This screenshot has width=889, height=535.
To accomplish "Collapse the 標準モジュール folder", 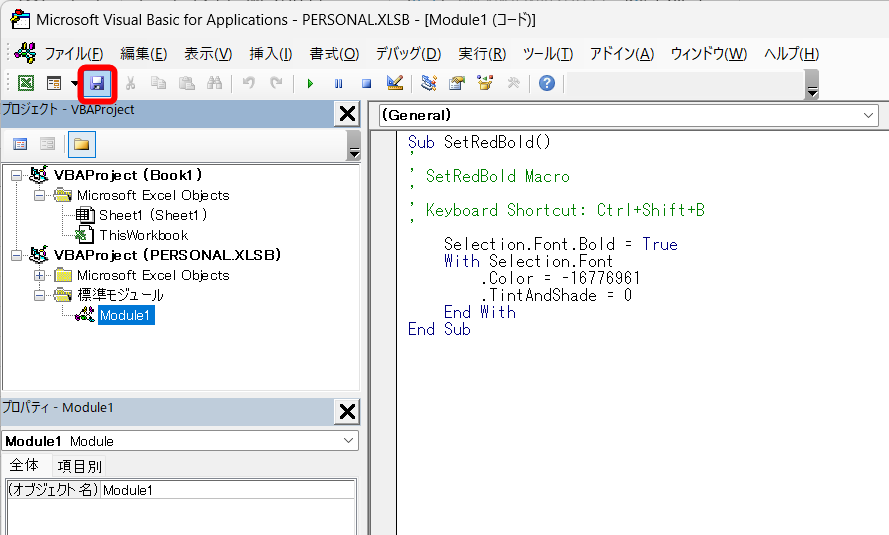I will pyautogui.click(x=39, y=295).
